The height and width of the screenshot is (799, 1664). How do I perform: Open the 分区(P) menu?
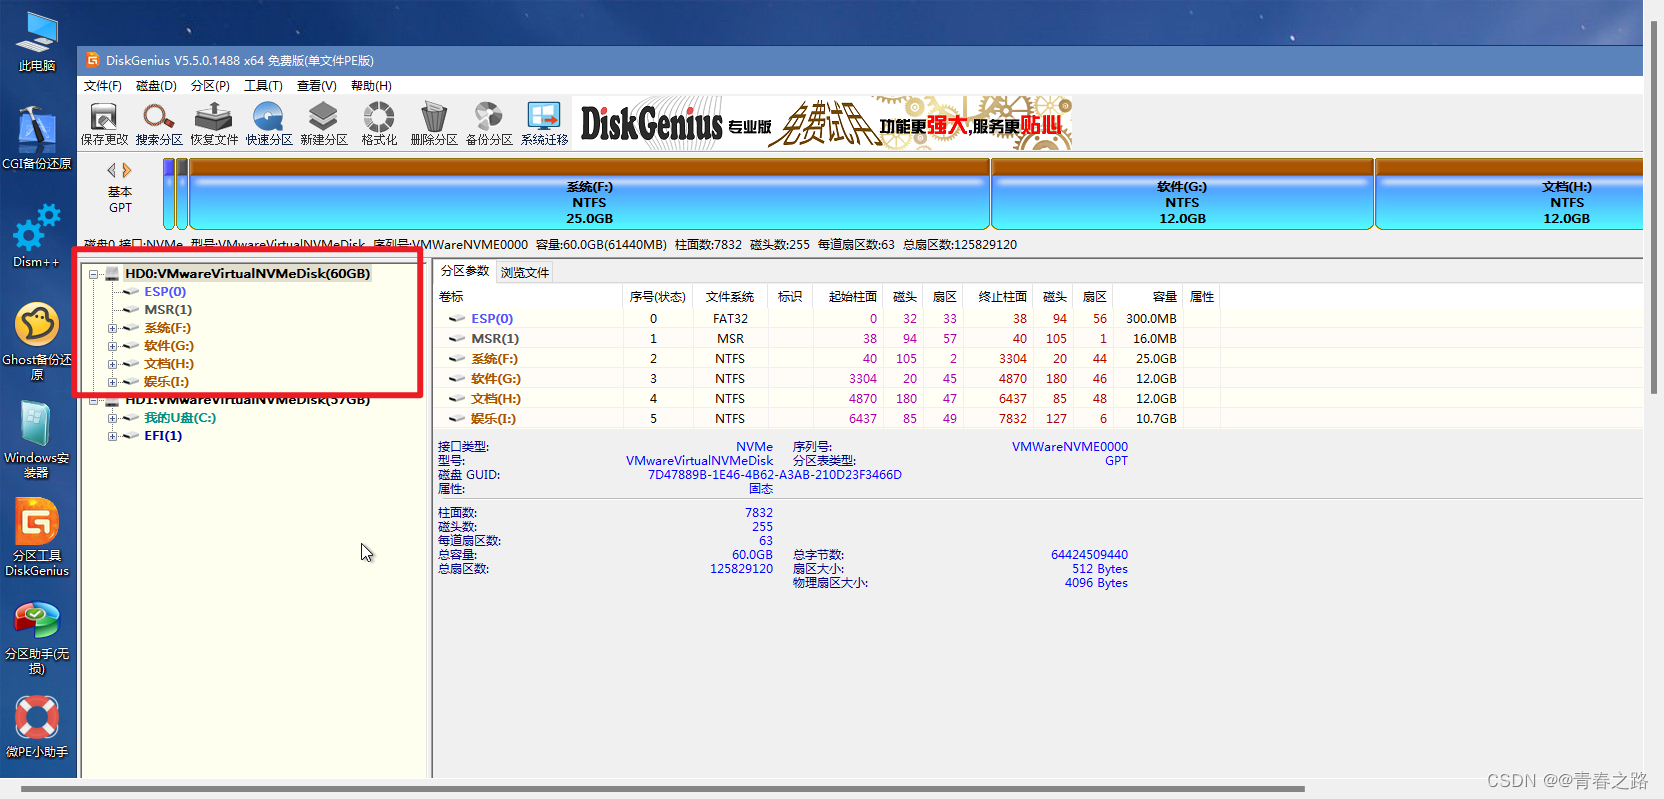point(210,86)
